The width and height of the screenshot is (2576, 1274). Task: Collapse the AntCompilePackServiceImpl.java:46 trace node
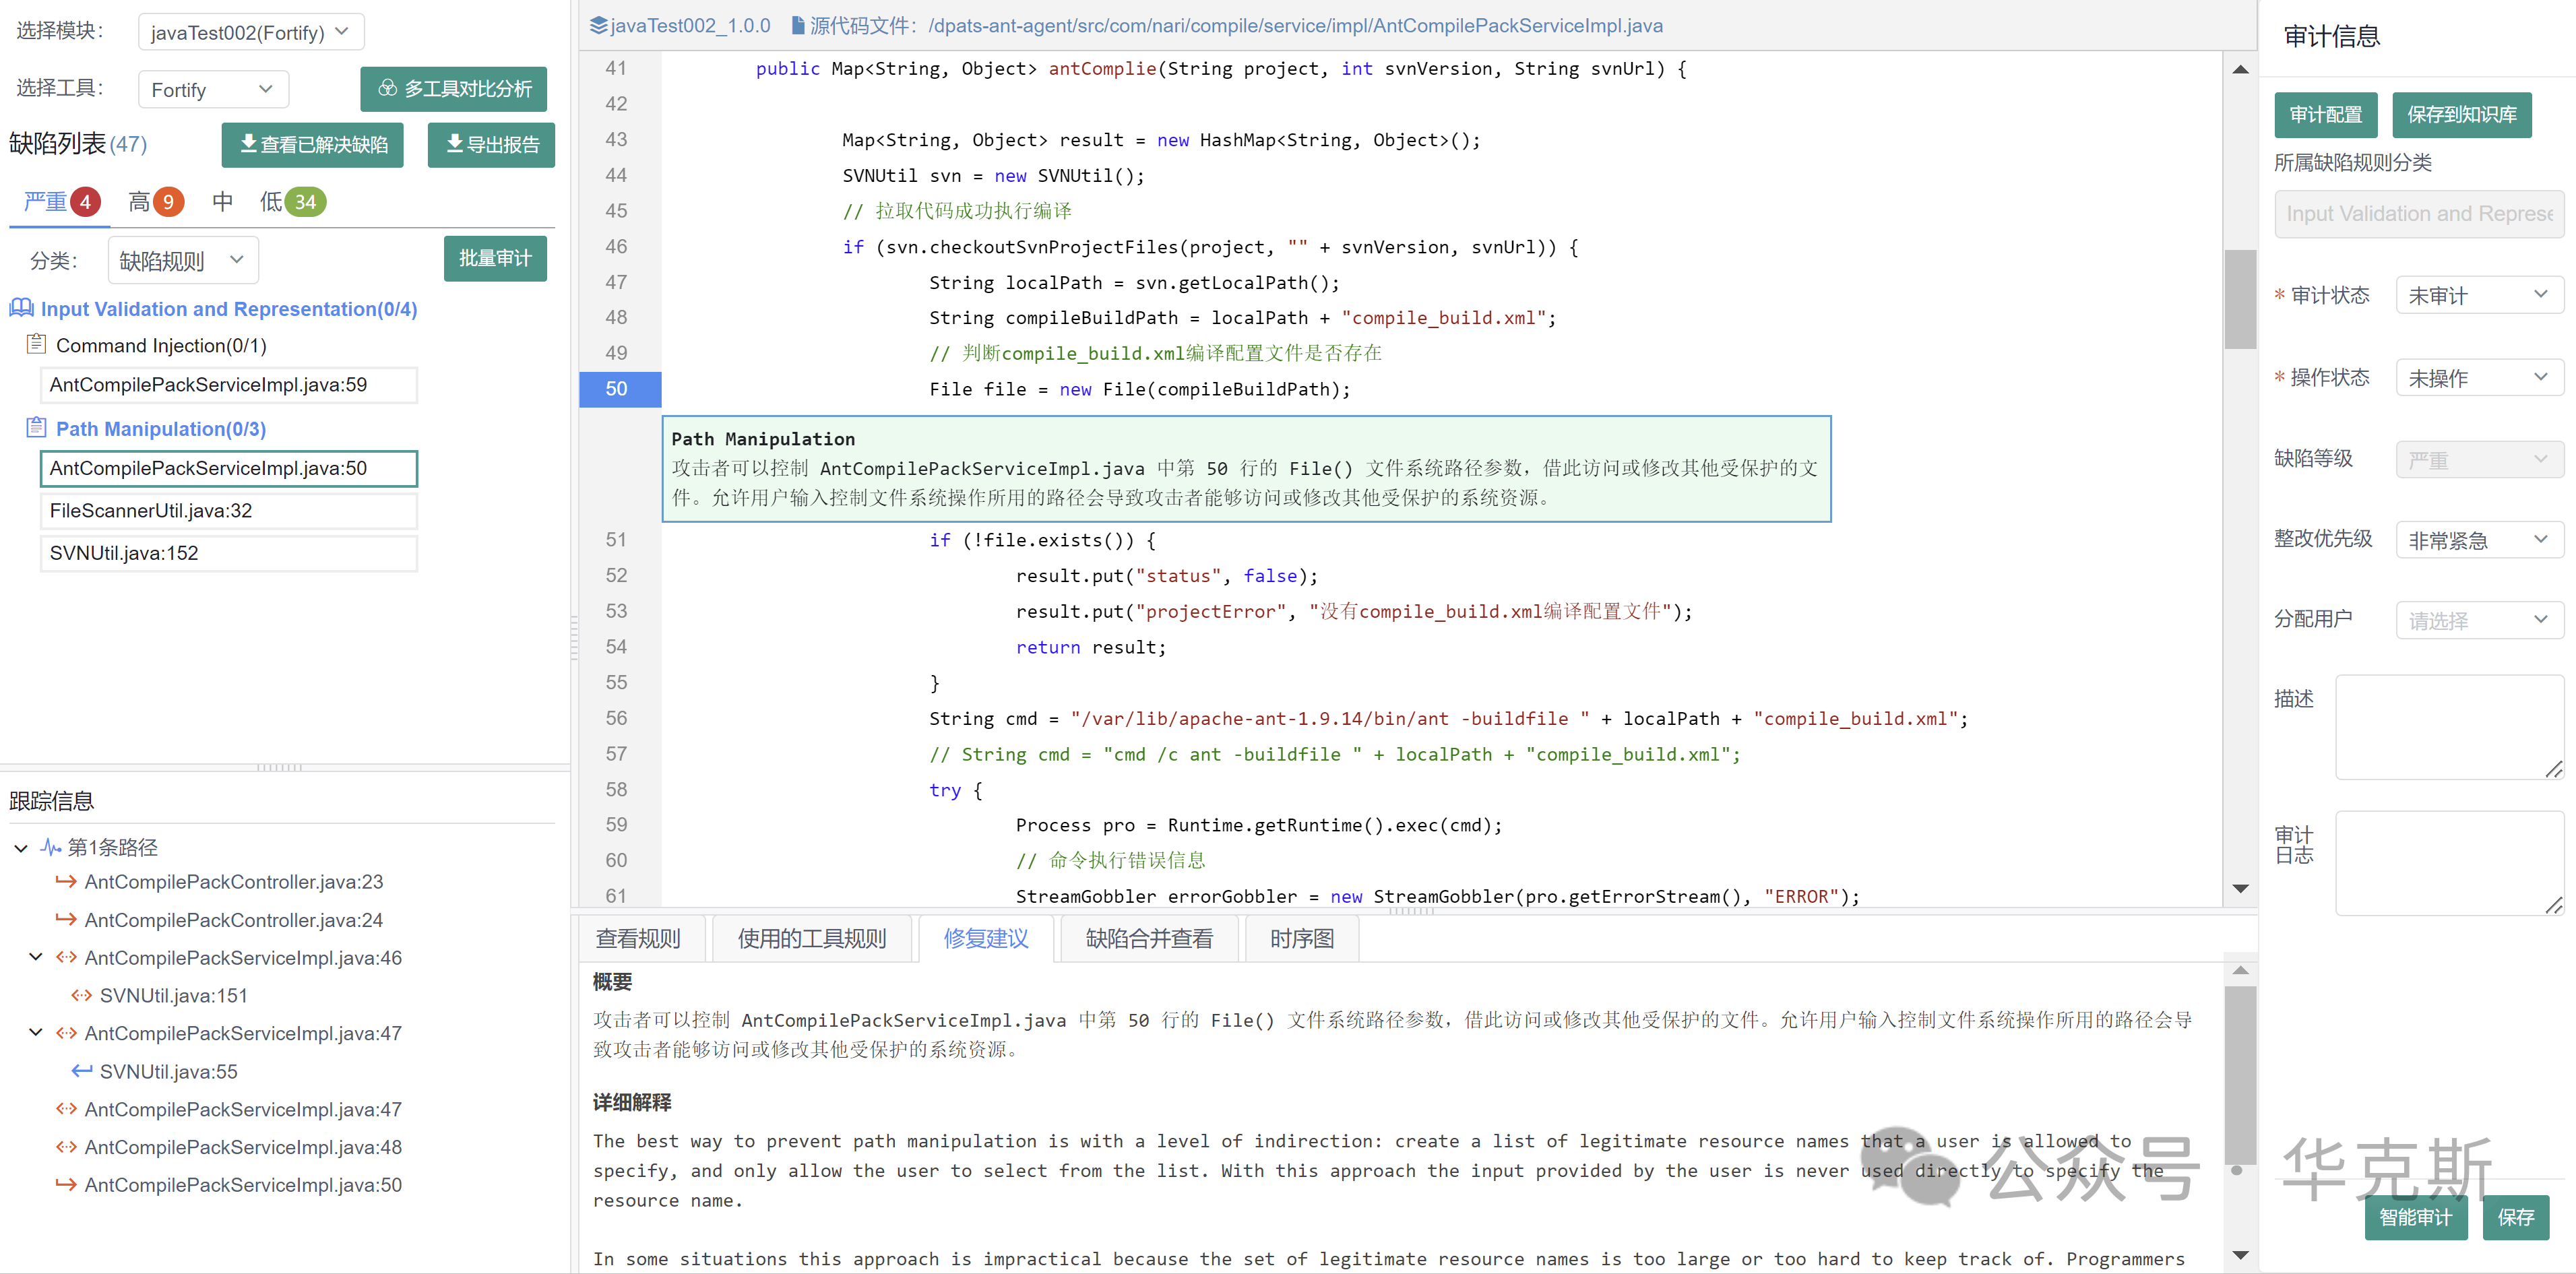click(36, 957)
